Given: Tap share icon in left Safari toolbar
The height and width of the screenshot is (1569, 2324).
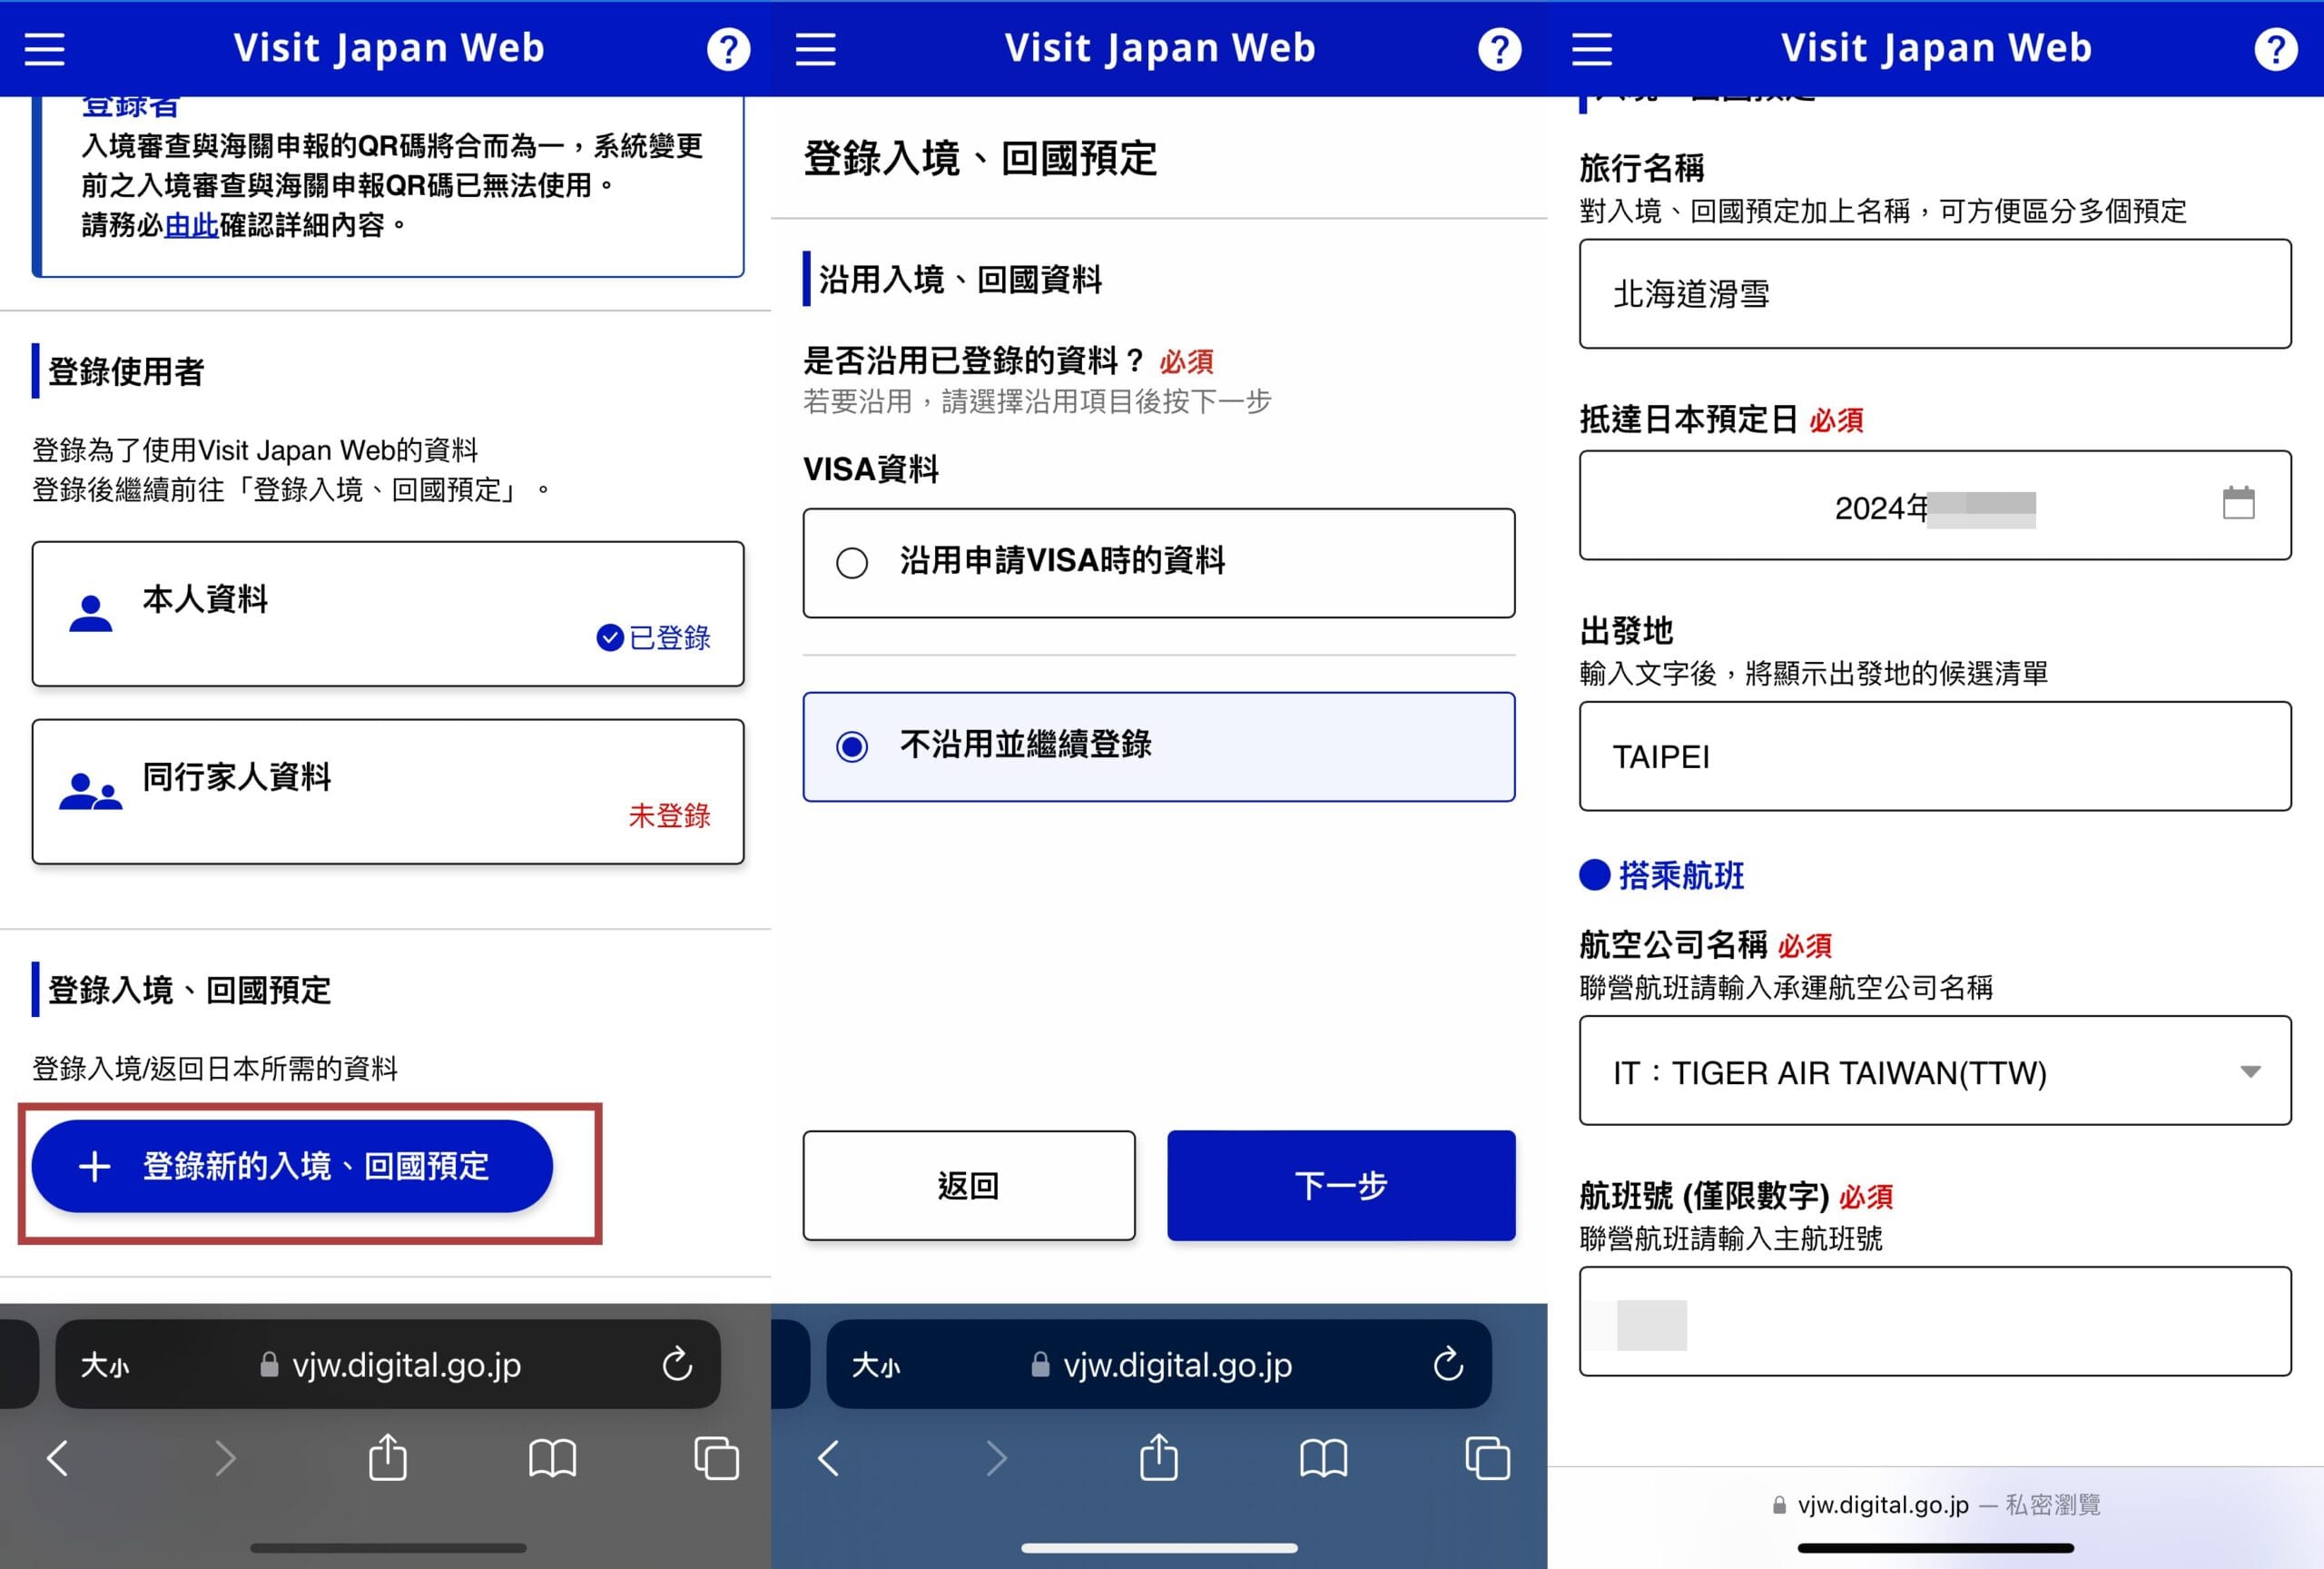Looking at the screenshot, I should (388, 1457).
